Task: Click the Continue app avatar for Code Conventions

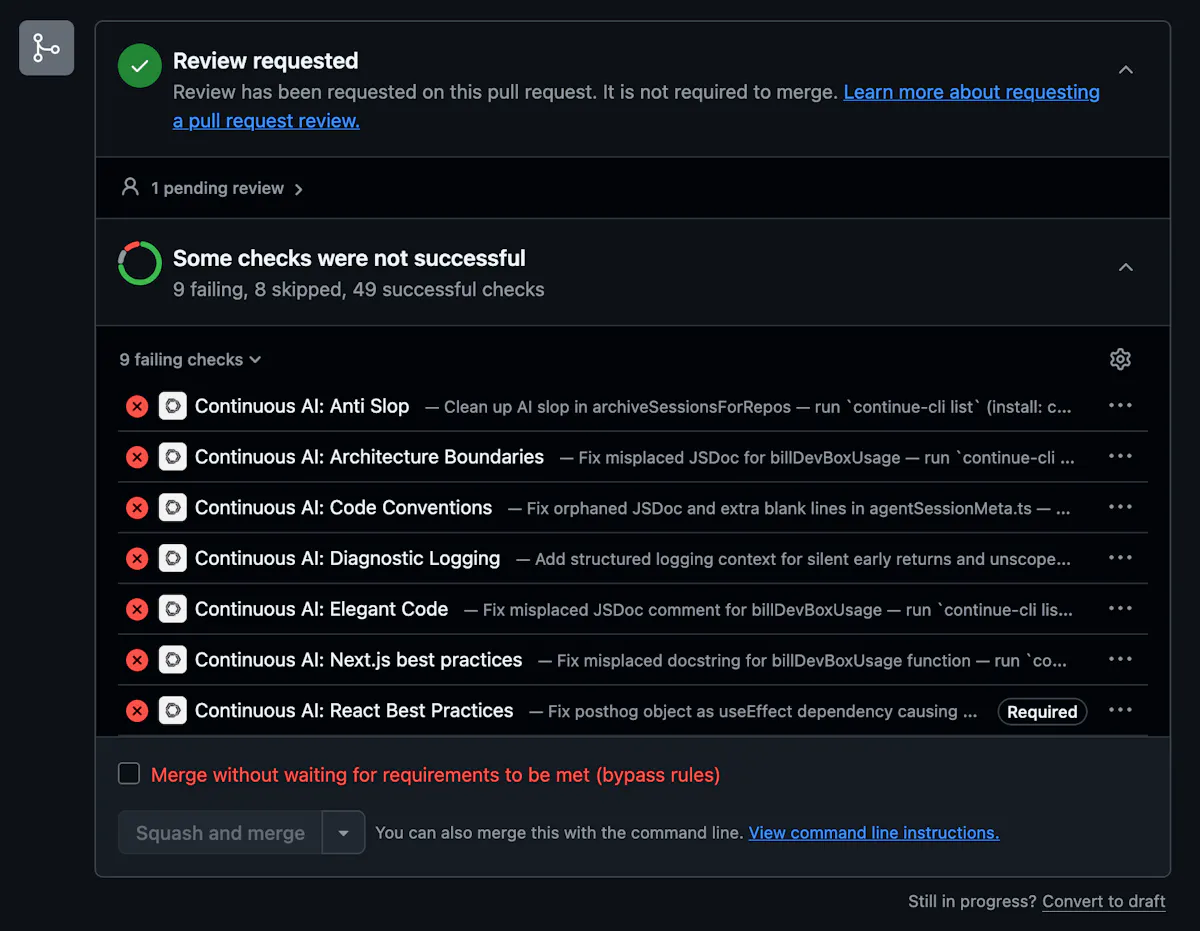Action: [x=173, y=508]
